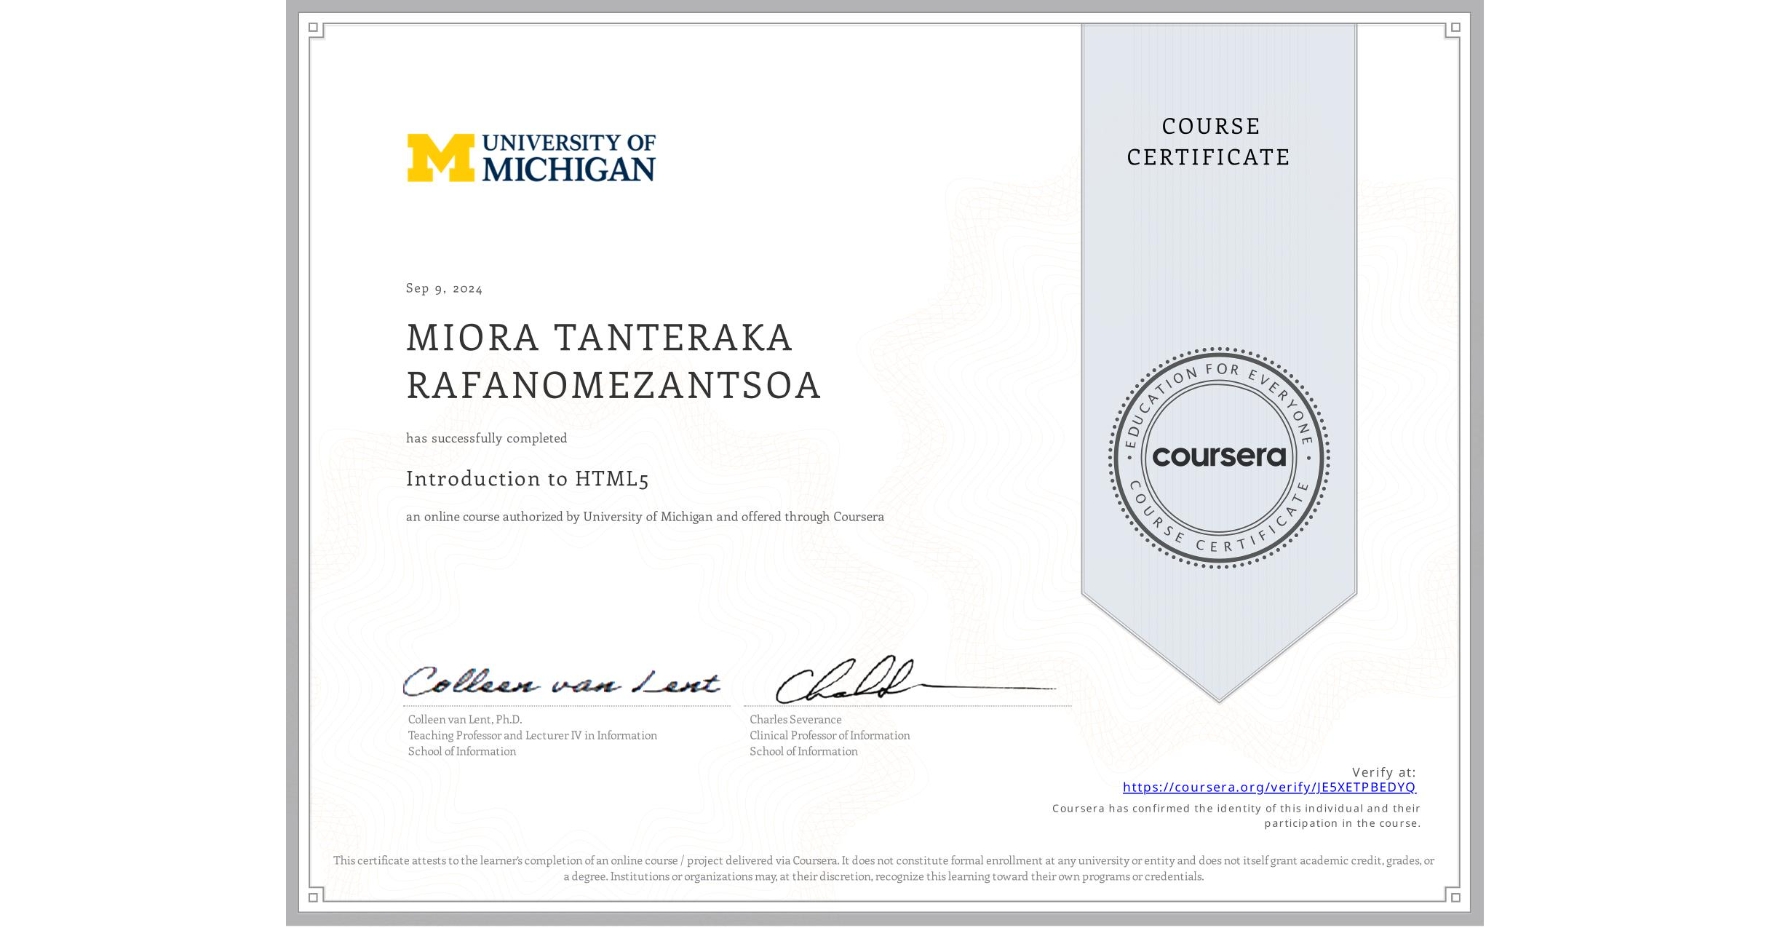The image size is (1772, 928).
Task: Click the surname 'RAFANOMEZANTSOA'
Action: point(613,385)
